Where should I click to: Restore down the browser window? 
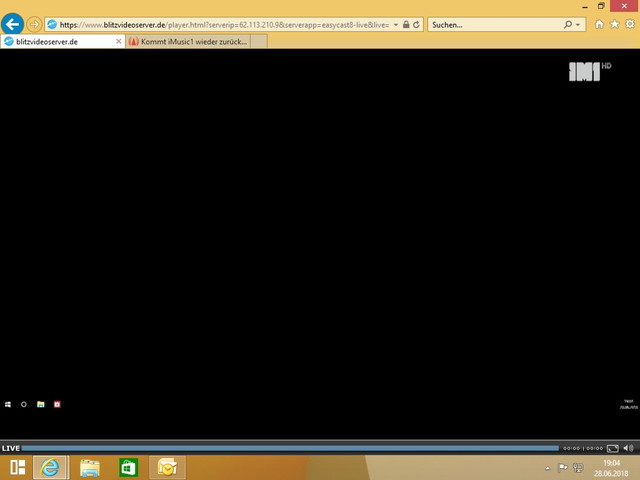[601, 6]
